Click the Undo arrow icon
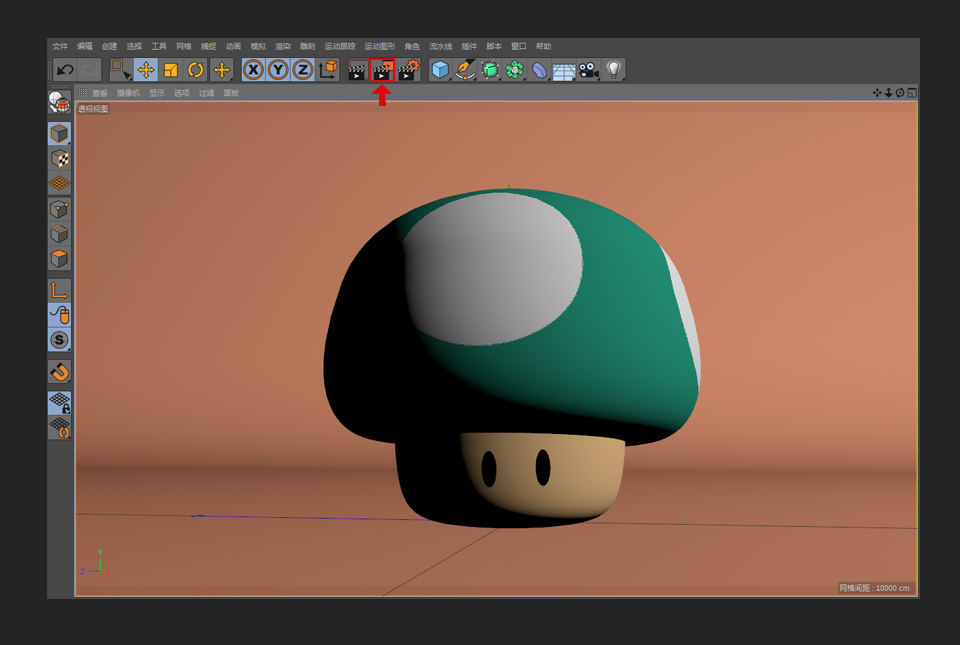 (x=65, y=70)
